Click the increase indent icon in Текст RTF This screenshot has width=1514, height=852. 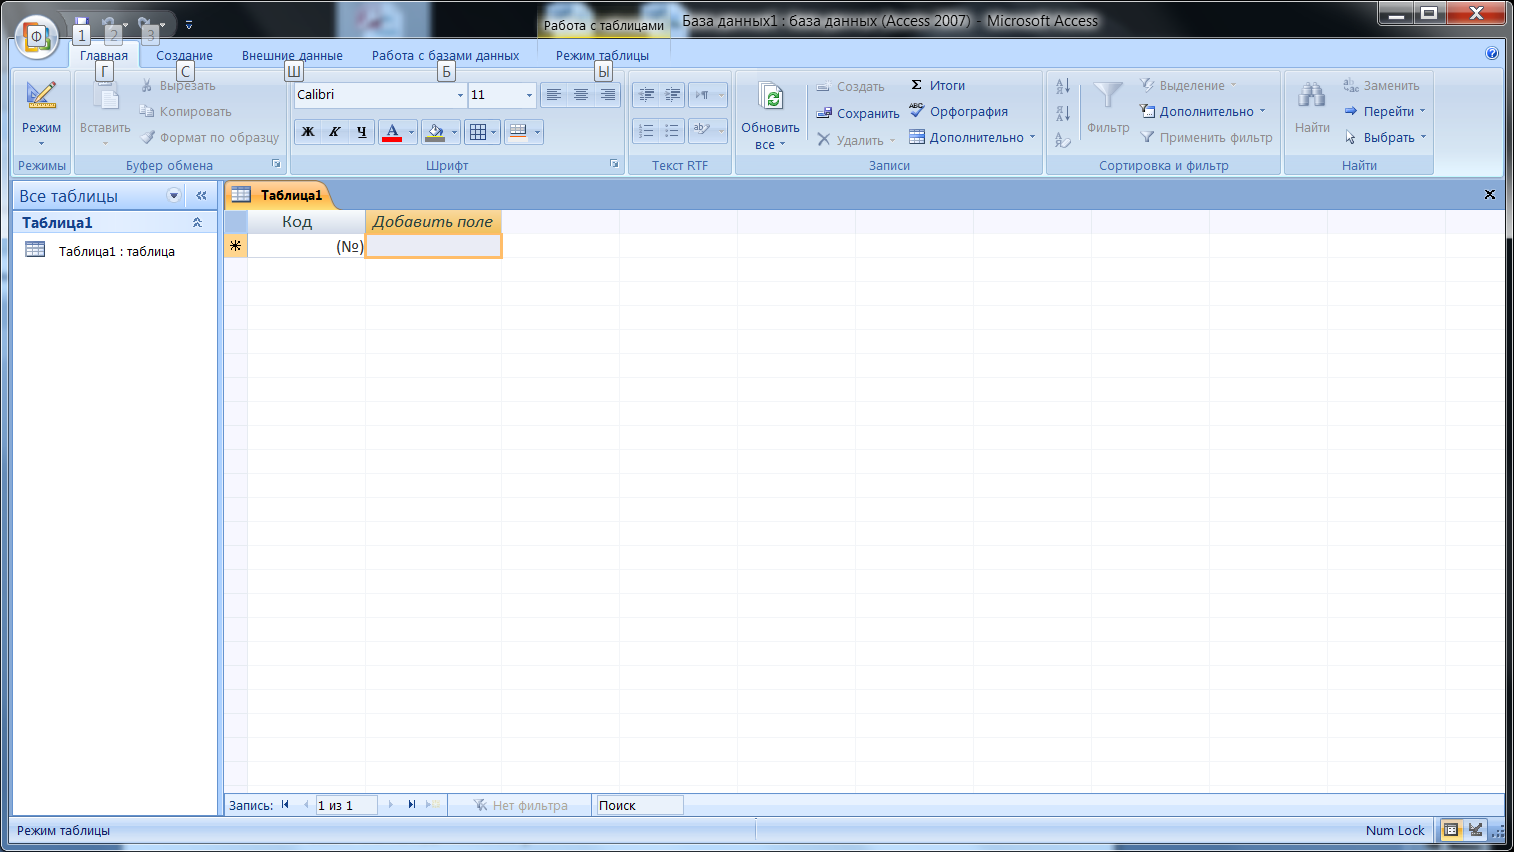coord(672,95)
